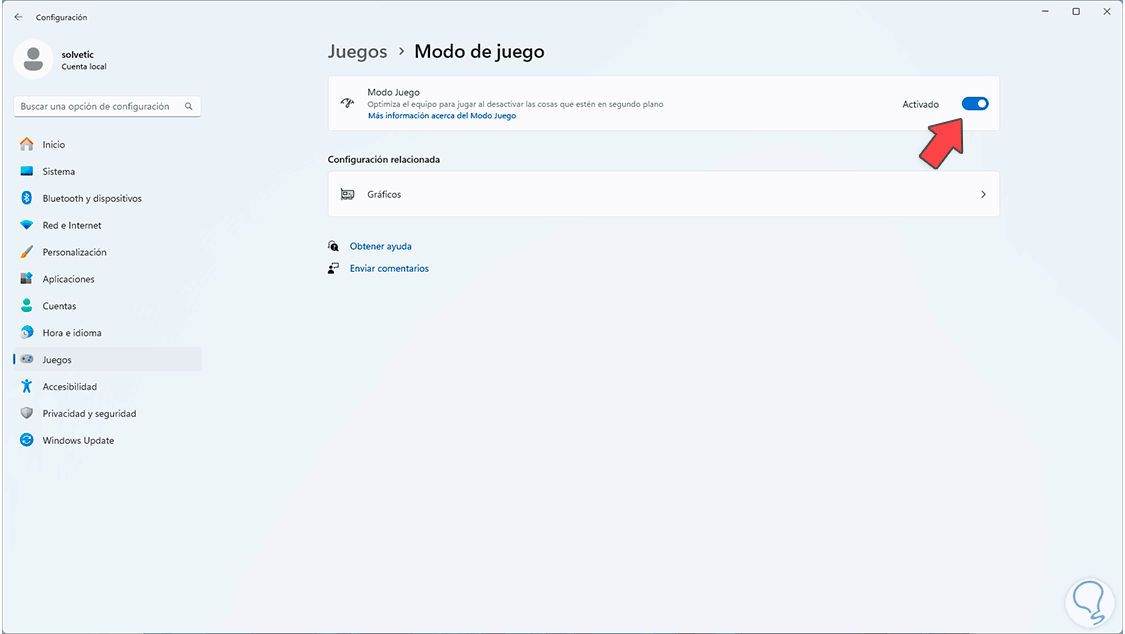
Task: Open Personalización settings
Action: pyautogui.click(x=107, y=252)
